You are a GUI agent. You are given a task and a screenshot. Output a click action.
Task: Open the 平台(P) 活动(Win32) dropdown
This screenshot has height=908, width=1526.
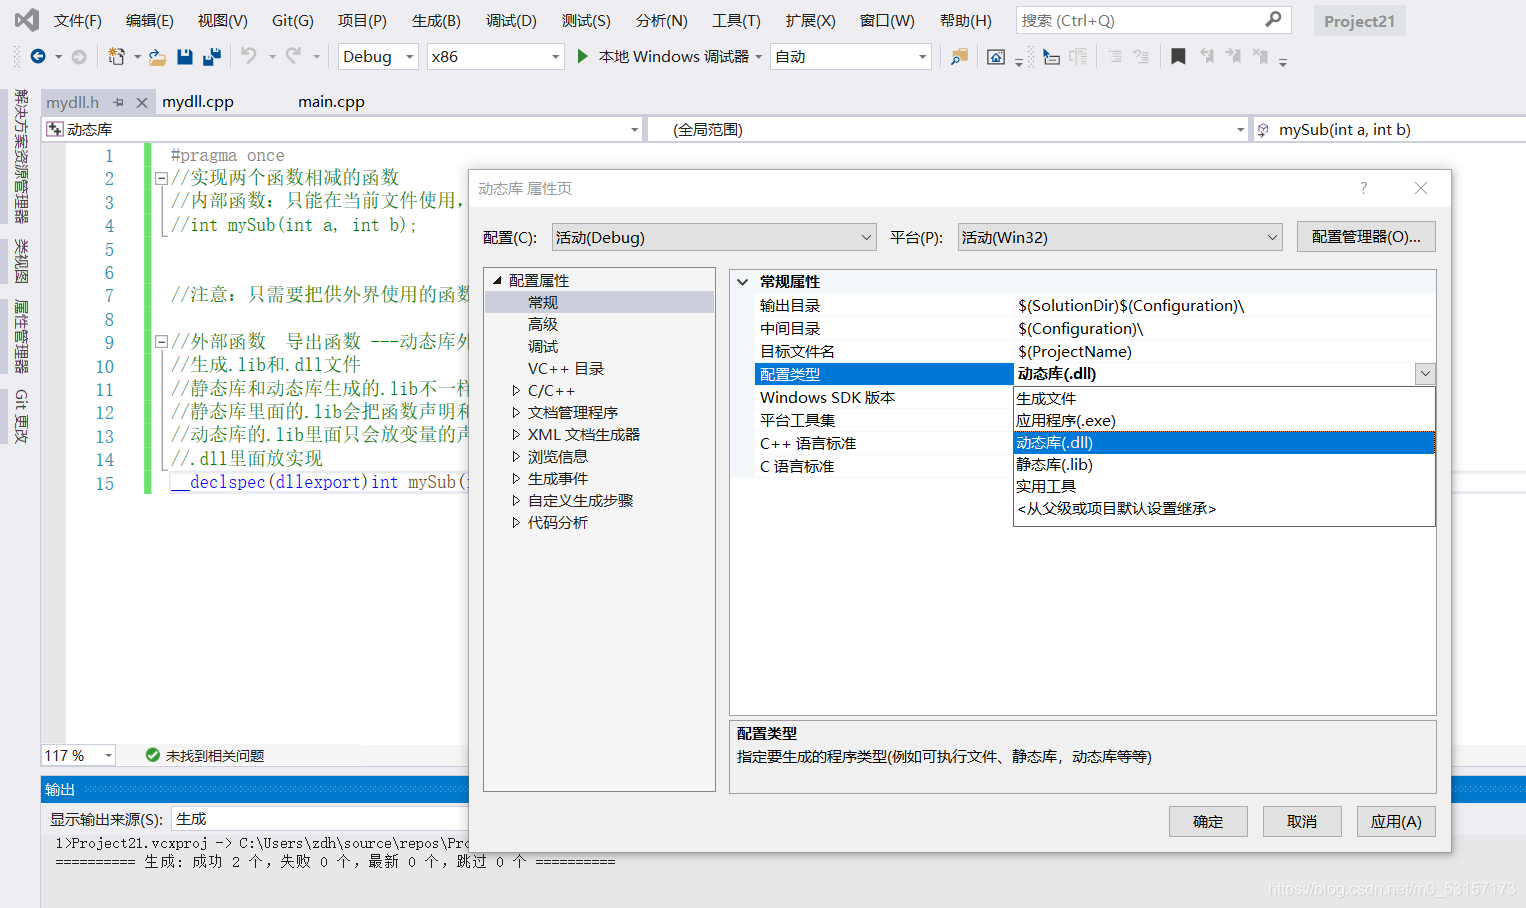coord(1120,237)
